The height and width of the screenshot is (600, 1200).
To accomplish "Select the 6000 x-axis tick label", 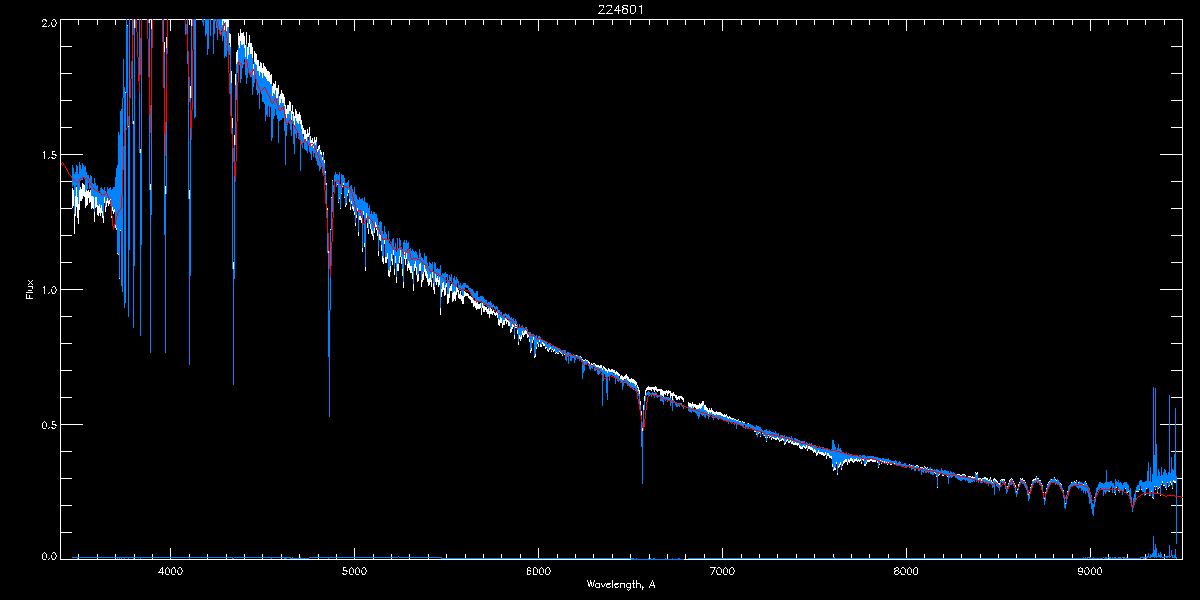I will pos(538,570).
